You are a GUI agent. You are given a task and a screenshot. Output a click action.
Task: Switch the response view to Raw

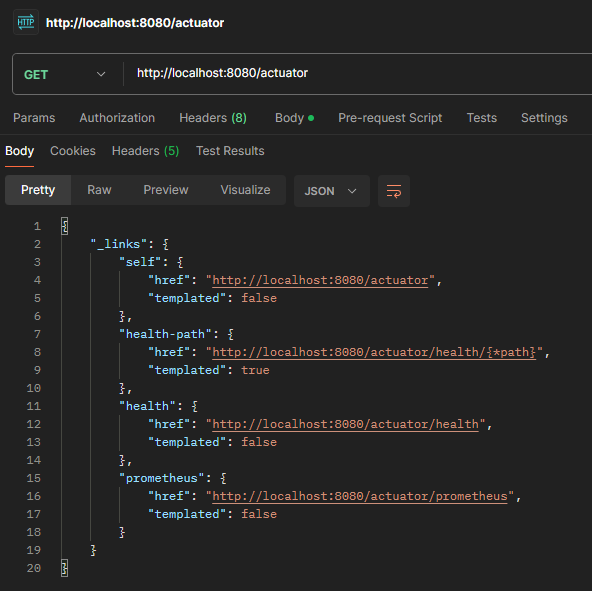click(99, 190)
